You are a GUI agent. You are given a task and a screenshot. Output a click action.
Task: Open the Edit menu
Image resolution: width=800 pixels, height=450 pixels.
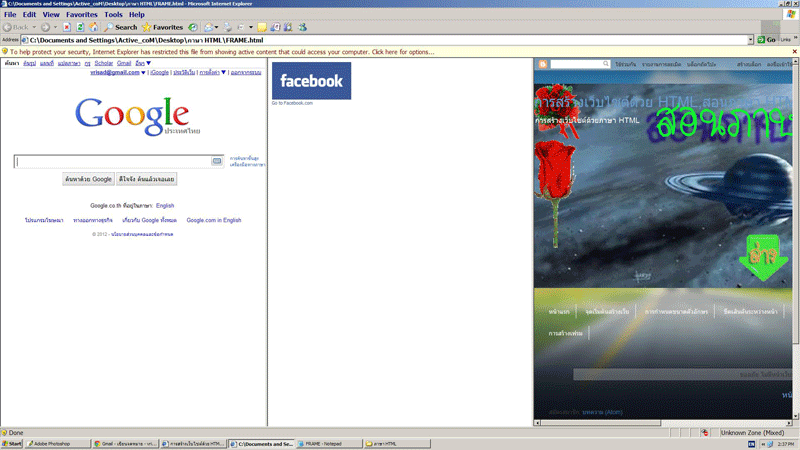(29, 15)
